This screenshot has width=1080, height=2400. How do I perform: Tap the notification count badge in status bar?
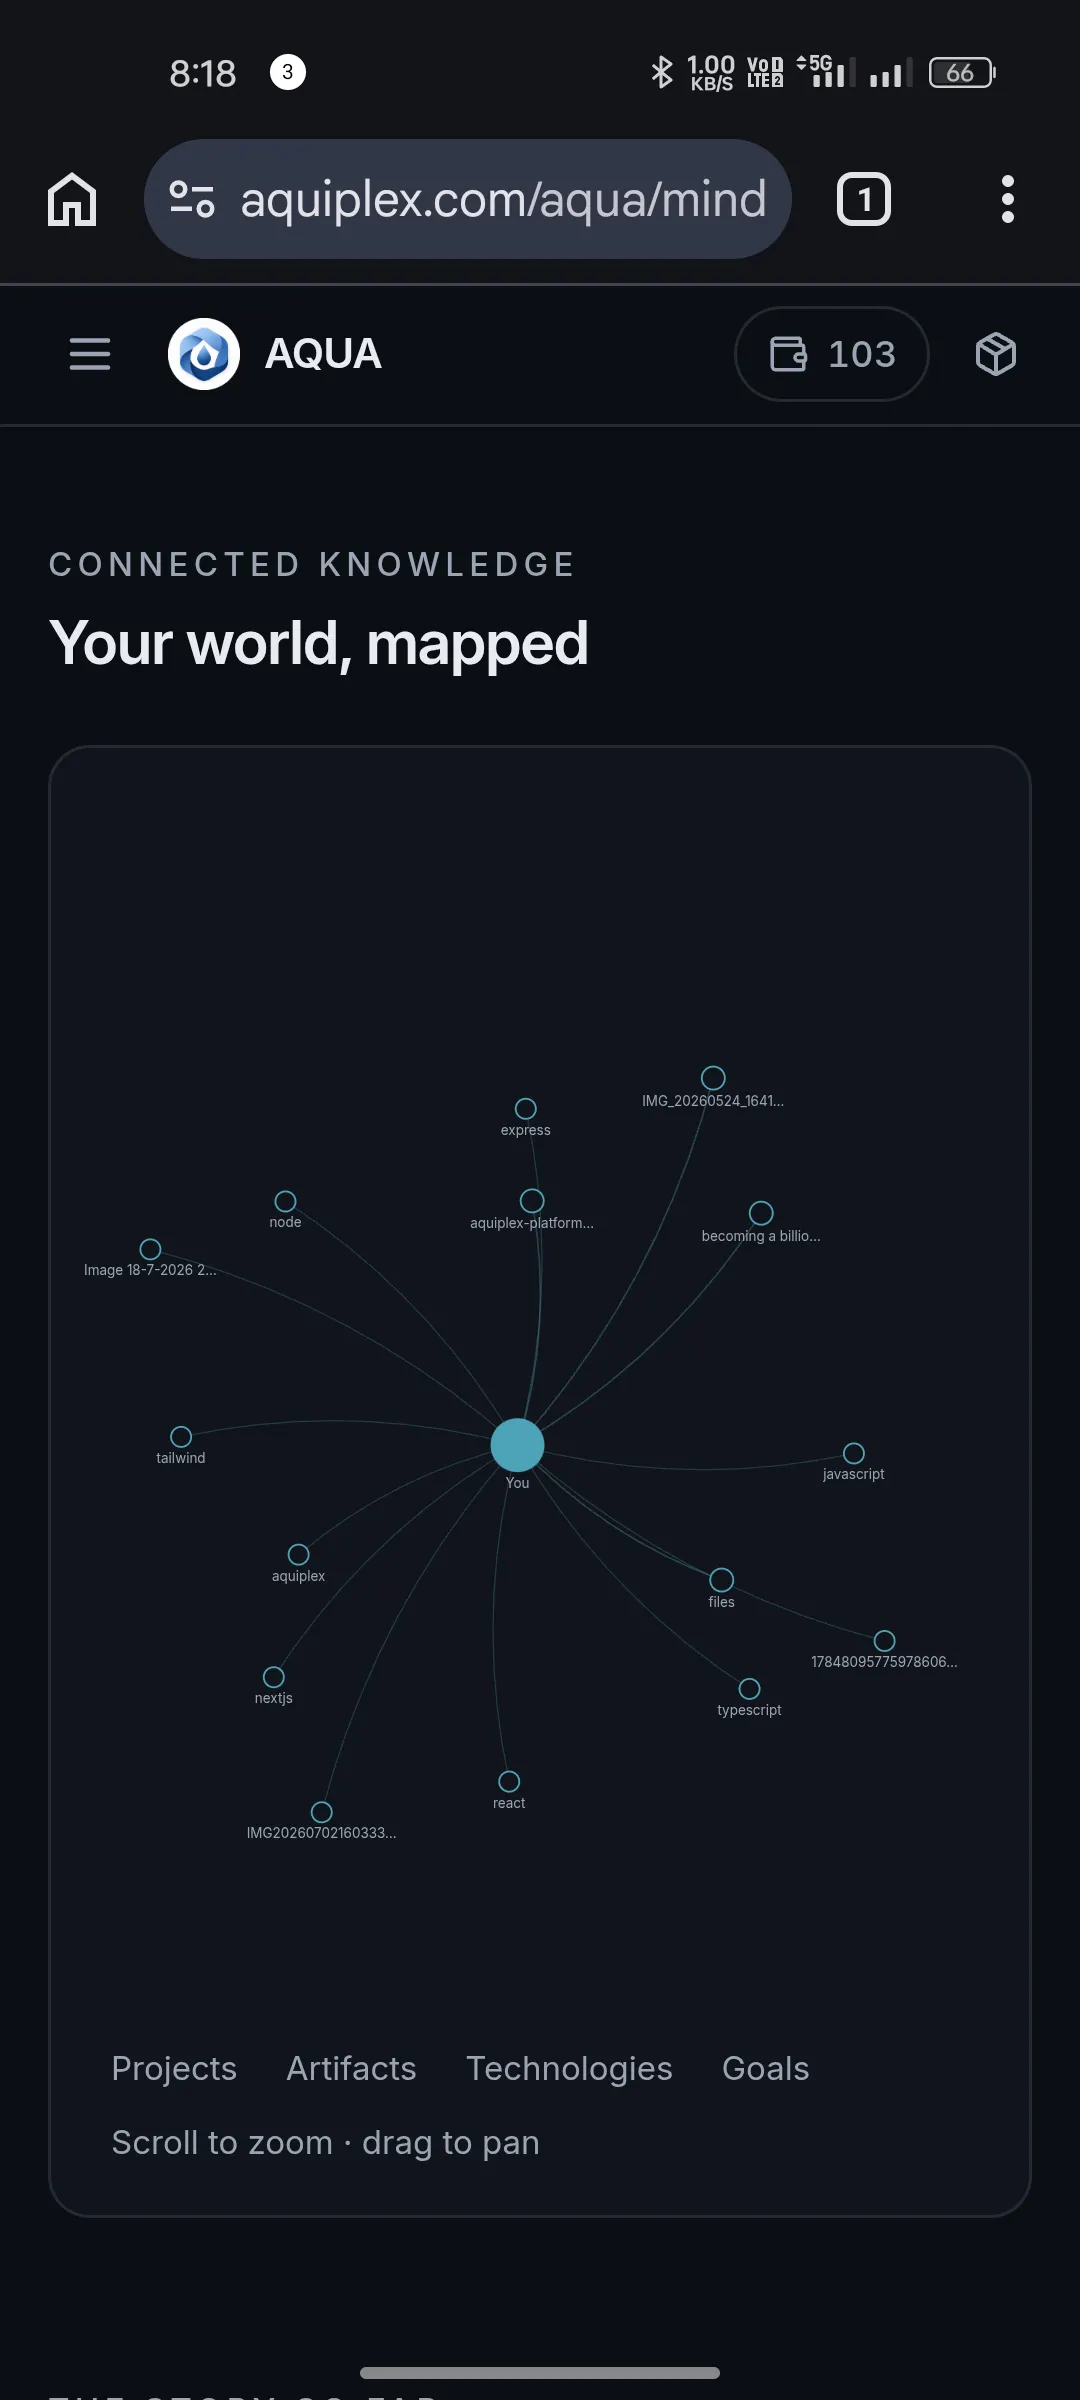(288, 72)
